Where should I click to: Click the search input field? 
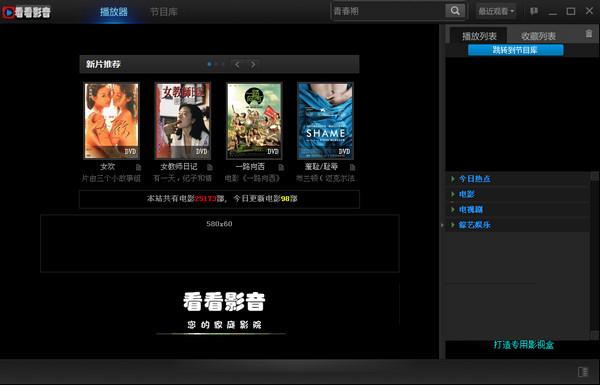coord(388,11)
